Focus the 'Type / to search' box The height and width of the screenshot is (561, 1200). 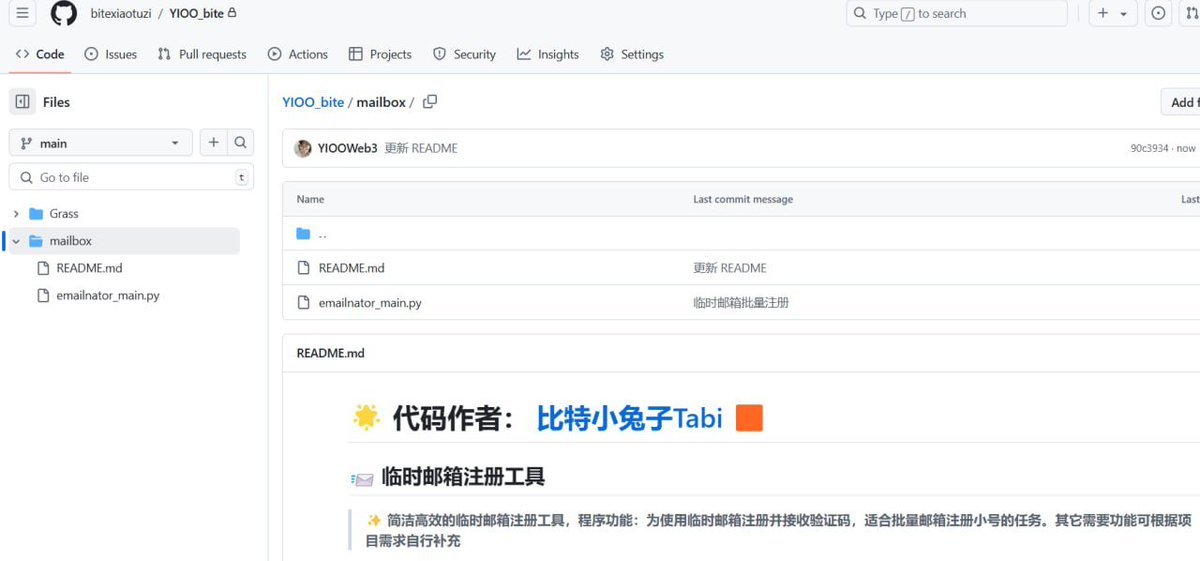957,14
